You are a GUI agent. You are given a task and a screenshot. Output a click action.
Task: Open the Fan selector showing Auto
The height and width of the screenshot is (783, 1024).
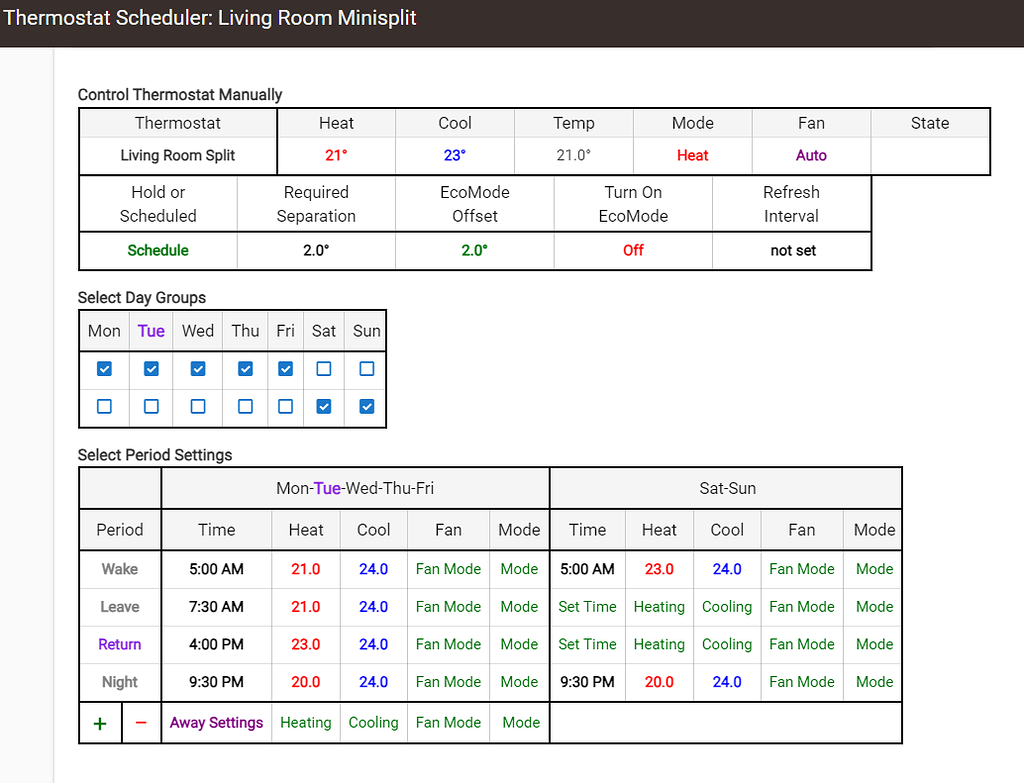click(811, 156)
